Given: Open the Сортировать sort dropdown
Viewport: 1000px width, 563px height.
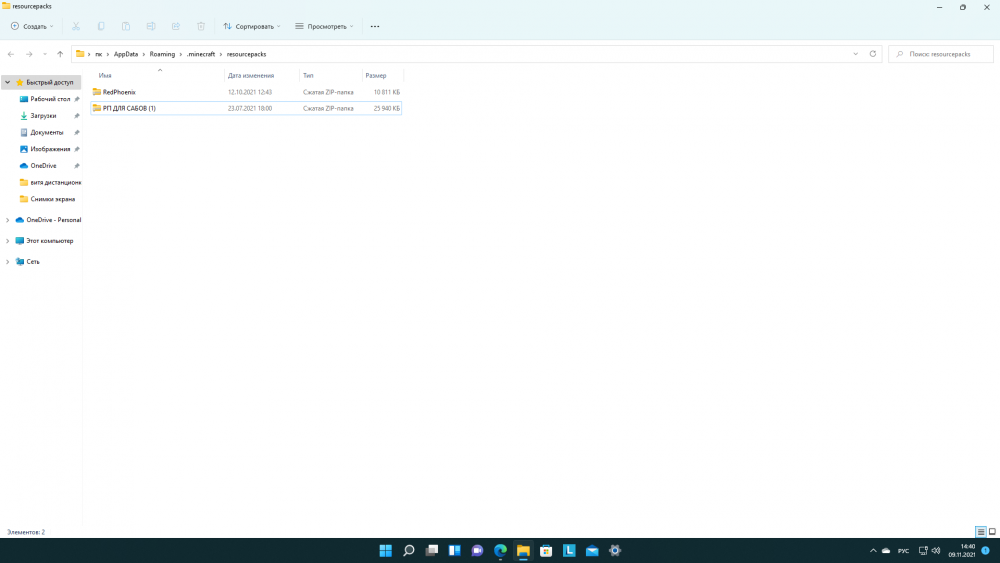Looking at the screenshot, I should pos(252,26).
